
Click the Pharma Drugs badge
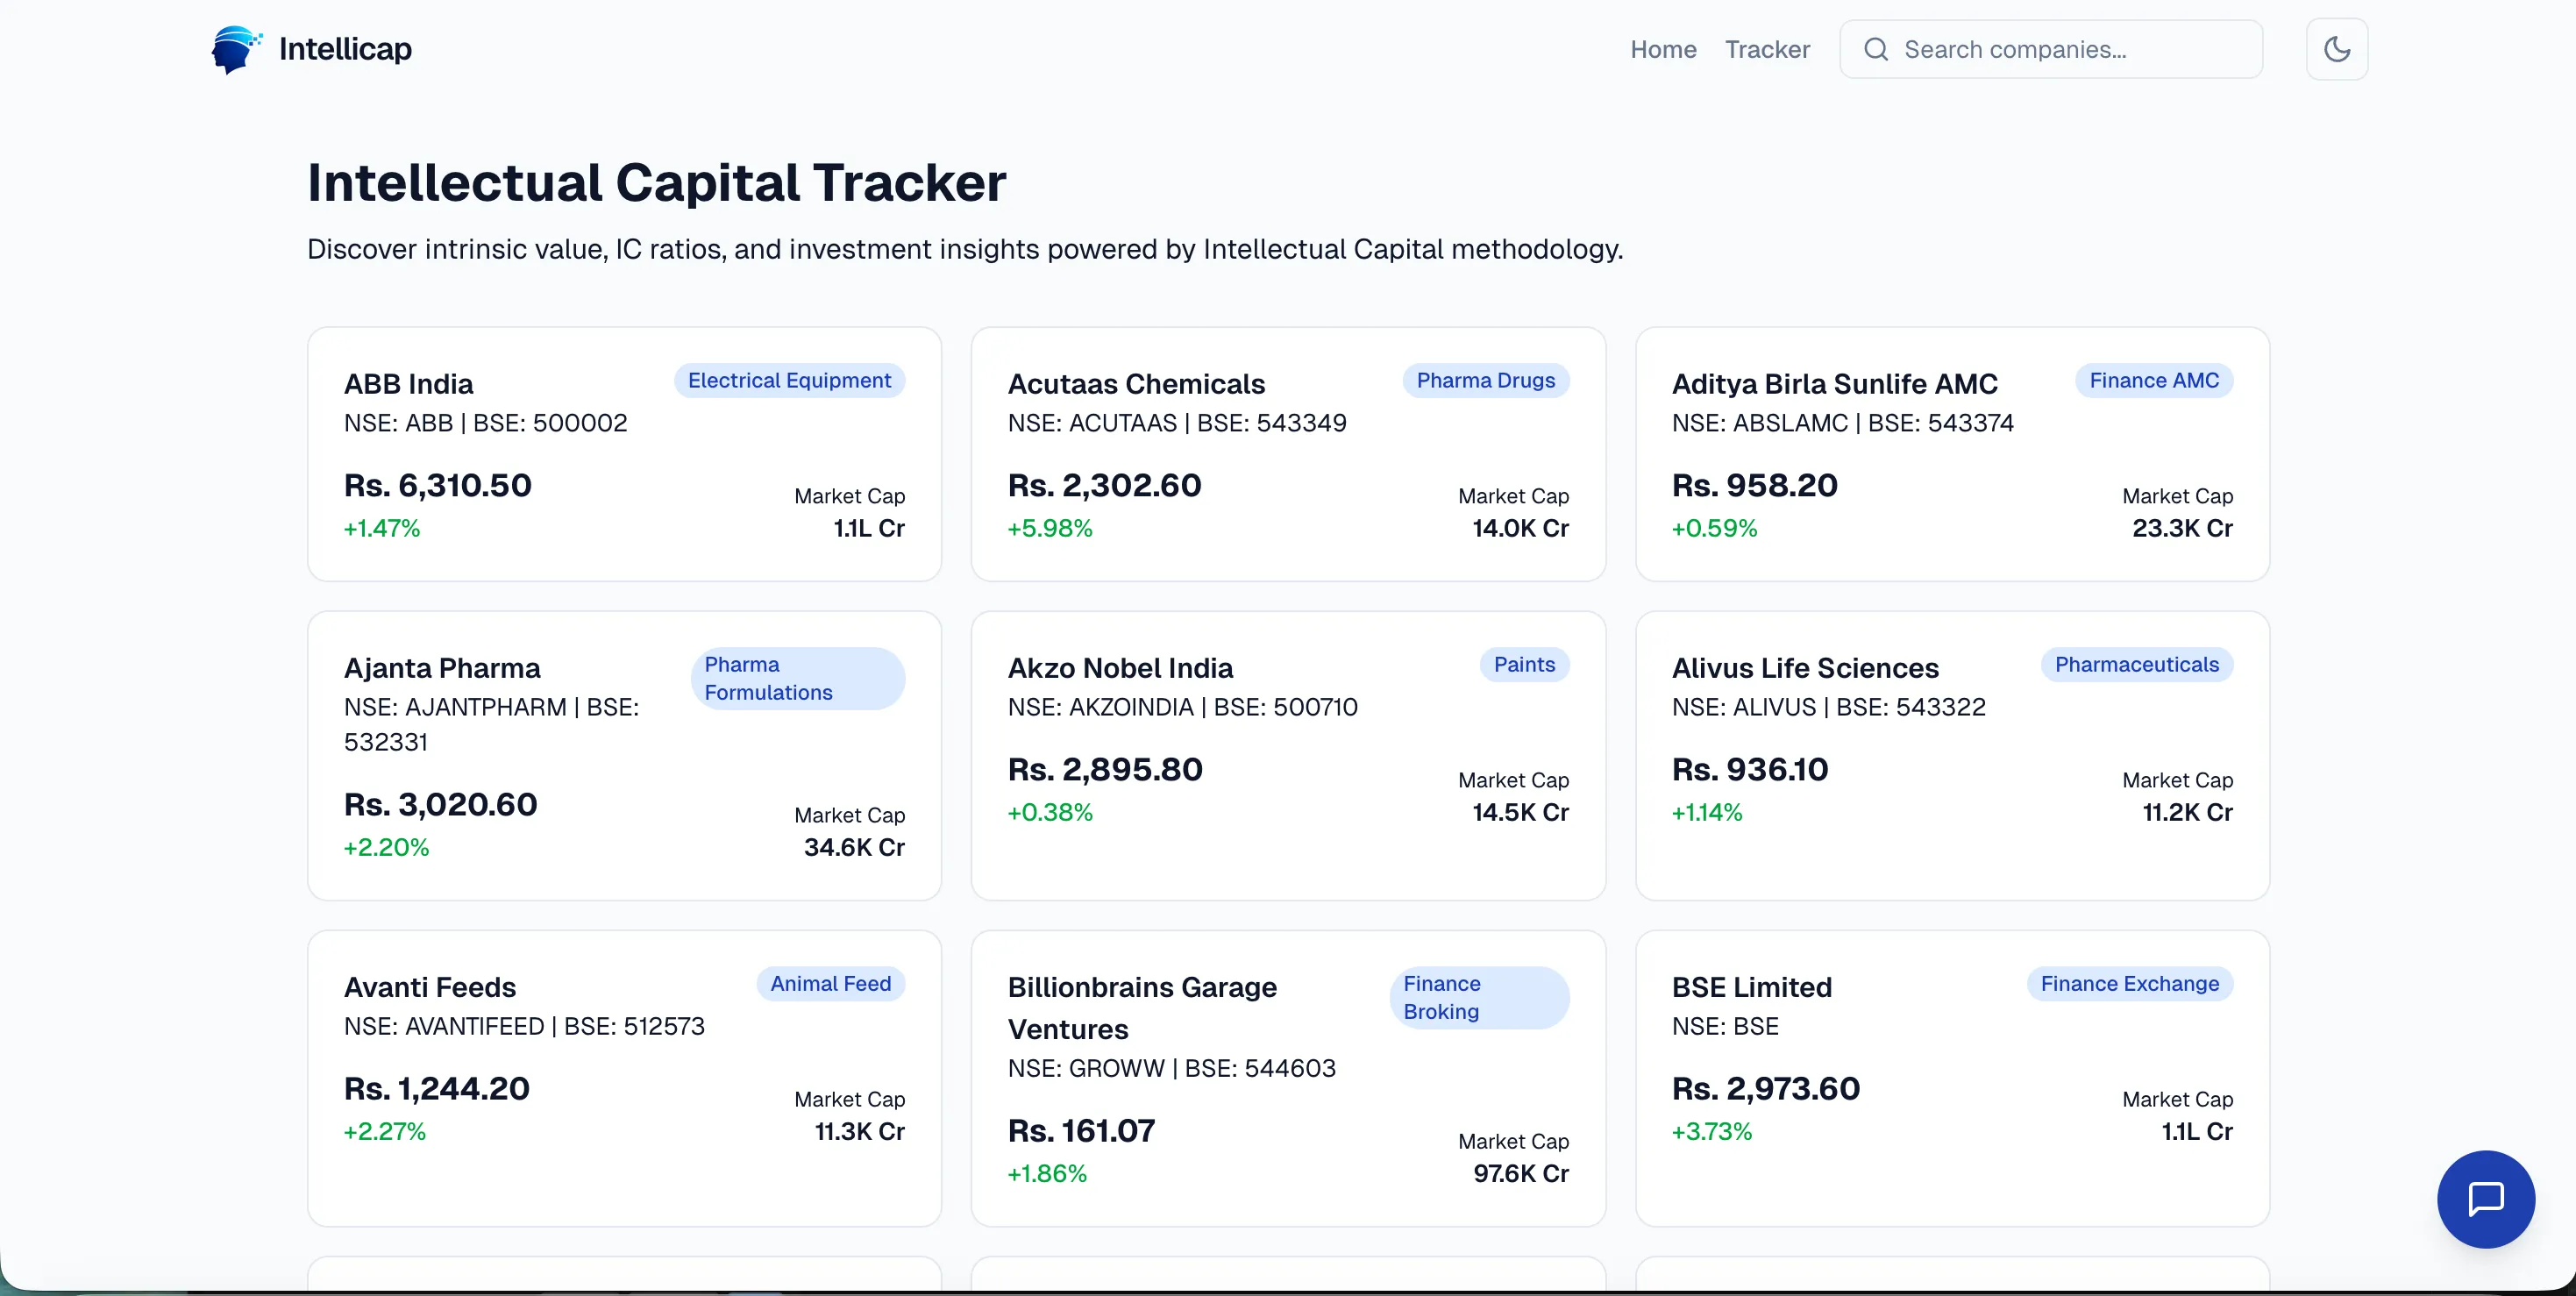pos(1485,380)
